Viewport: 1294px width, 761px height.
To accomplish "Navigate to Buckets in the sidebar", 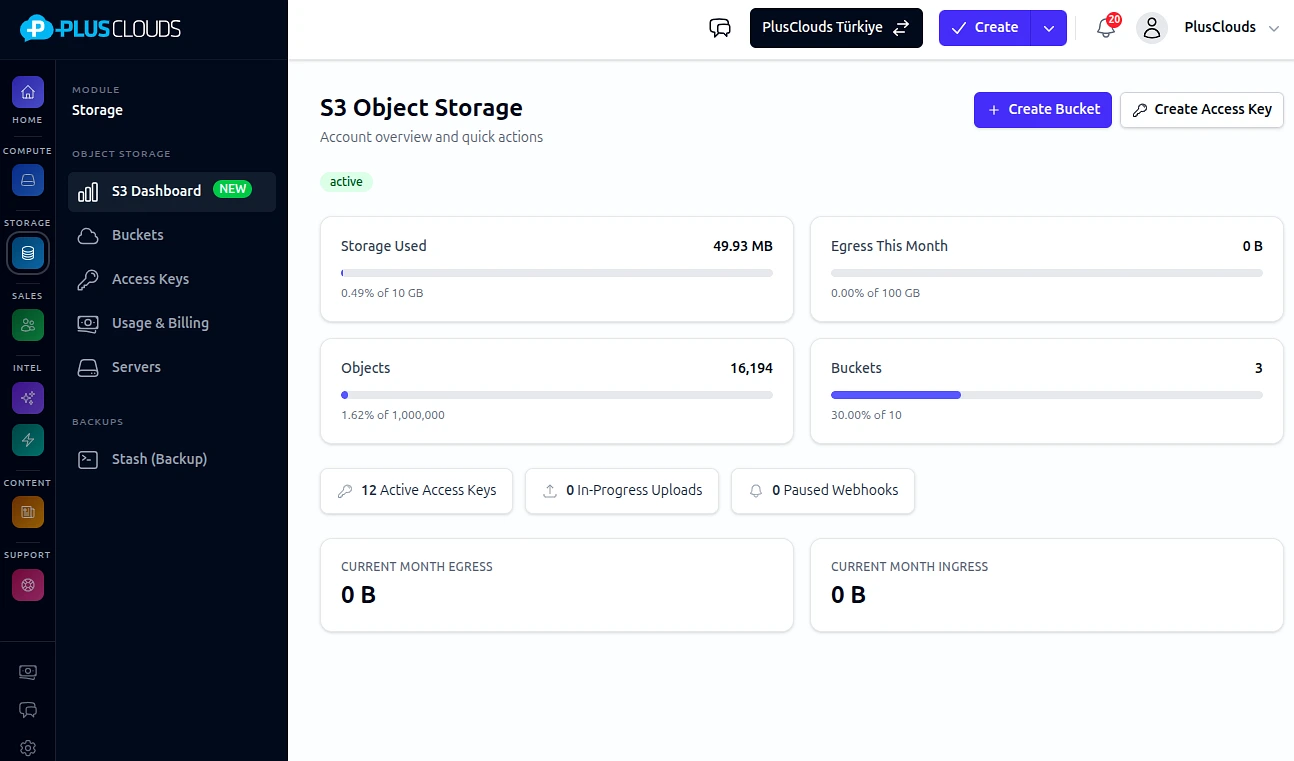I will [x=172, y=235].
